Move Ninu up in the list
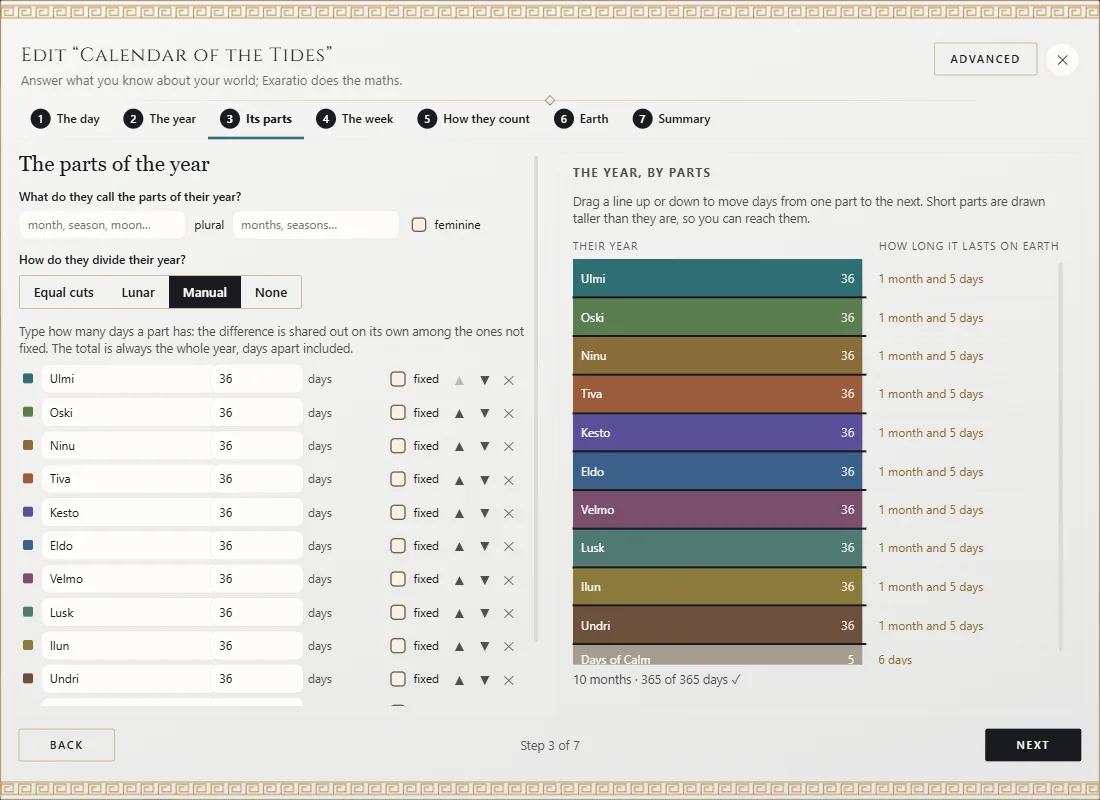This screenshot has width=1100, height=800. tap(460, 446)
